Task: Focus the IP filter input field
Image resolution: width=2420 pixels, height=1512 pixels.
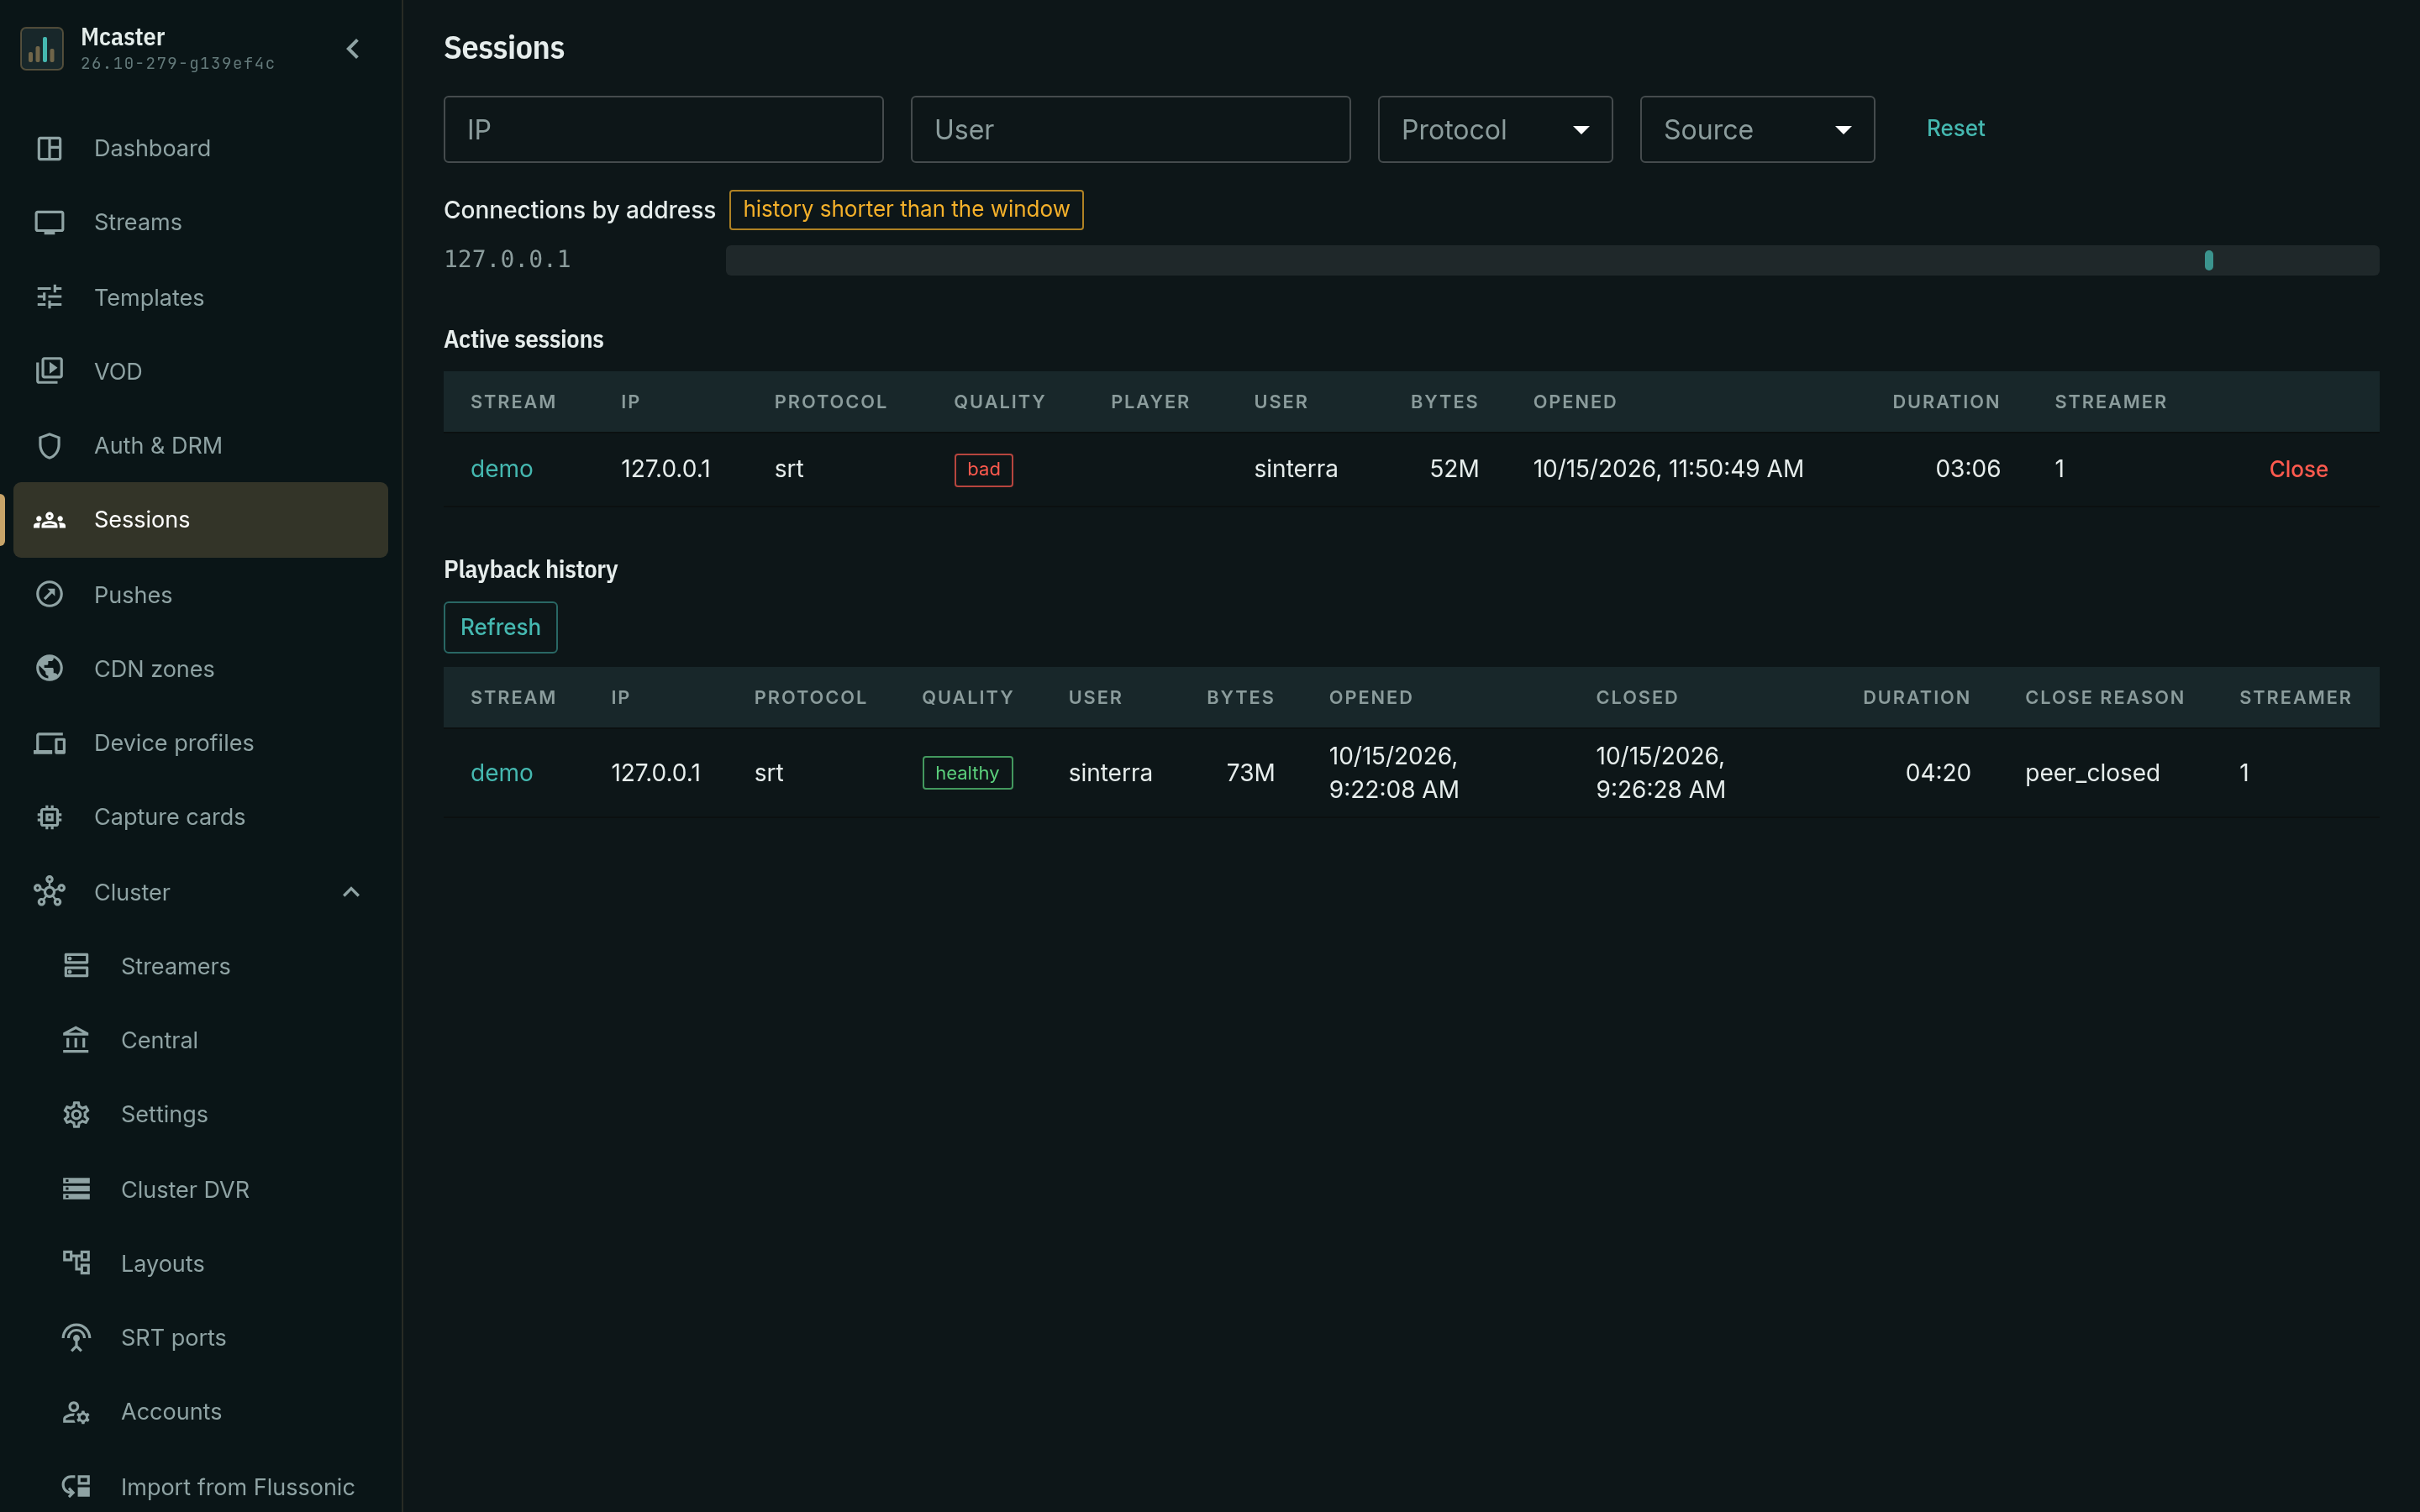Action: pyautogui.click(x=663, y=129)
